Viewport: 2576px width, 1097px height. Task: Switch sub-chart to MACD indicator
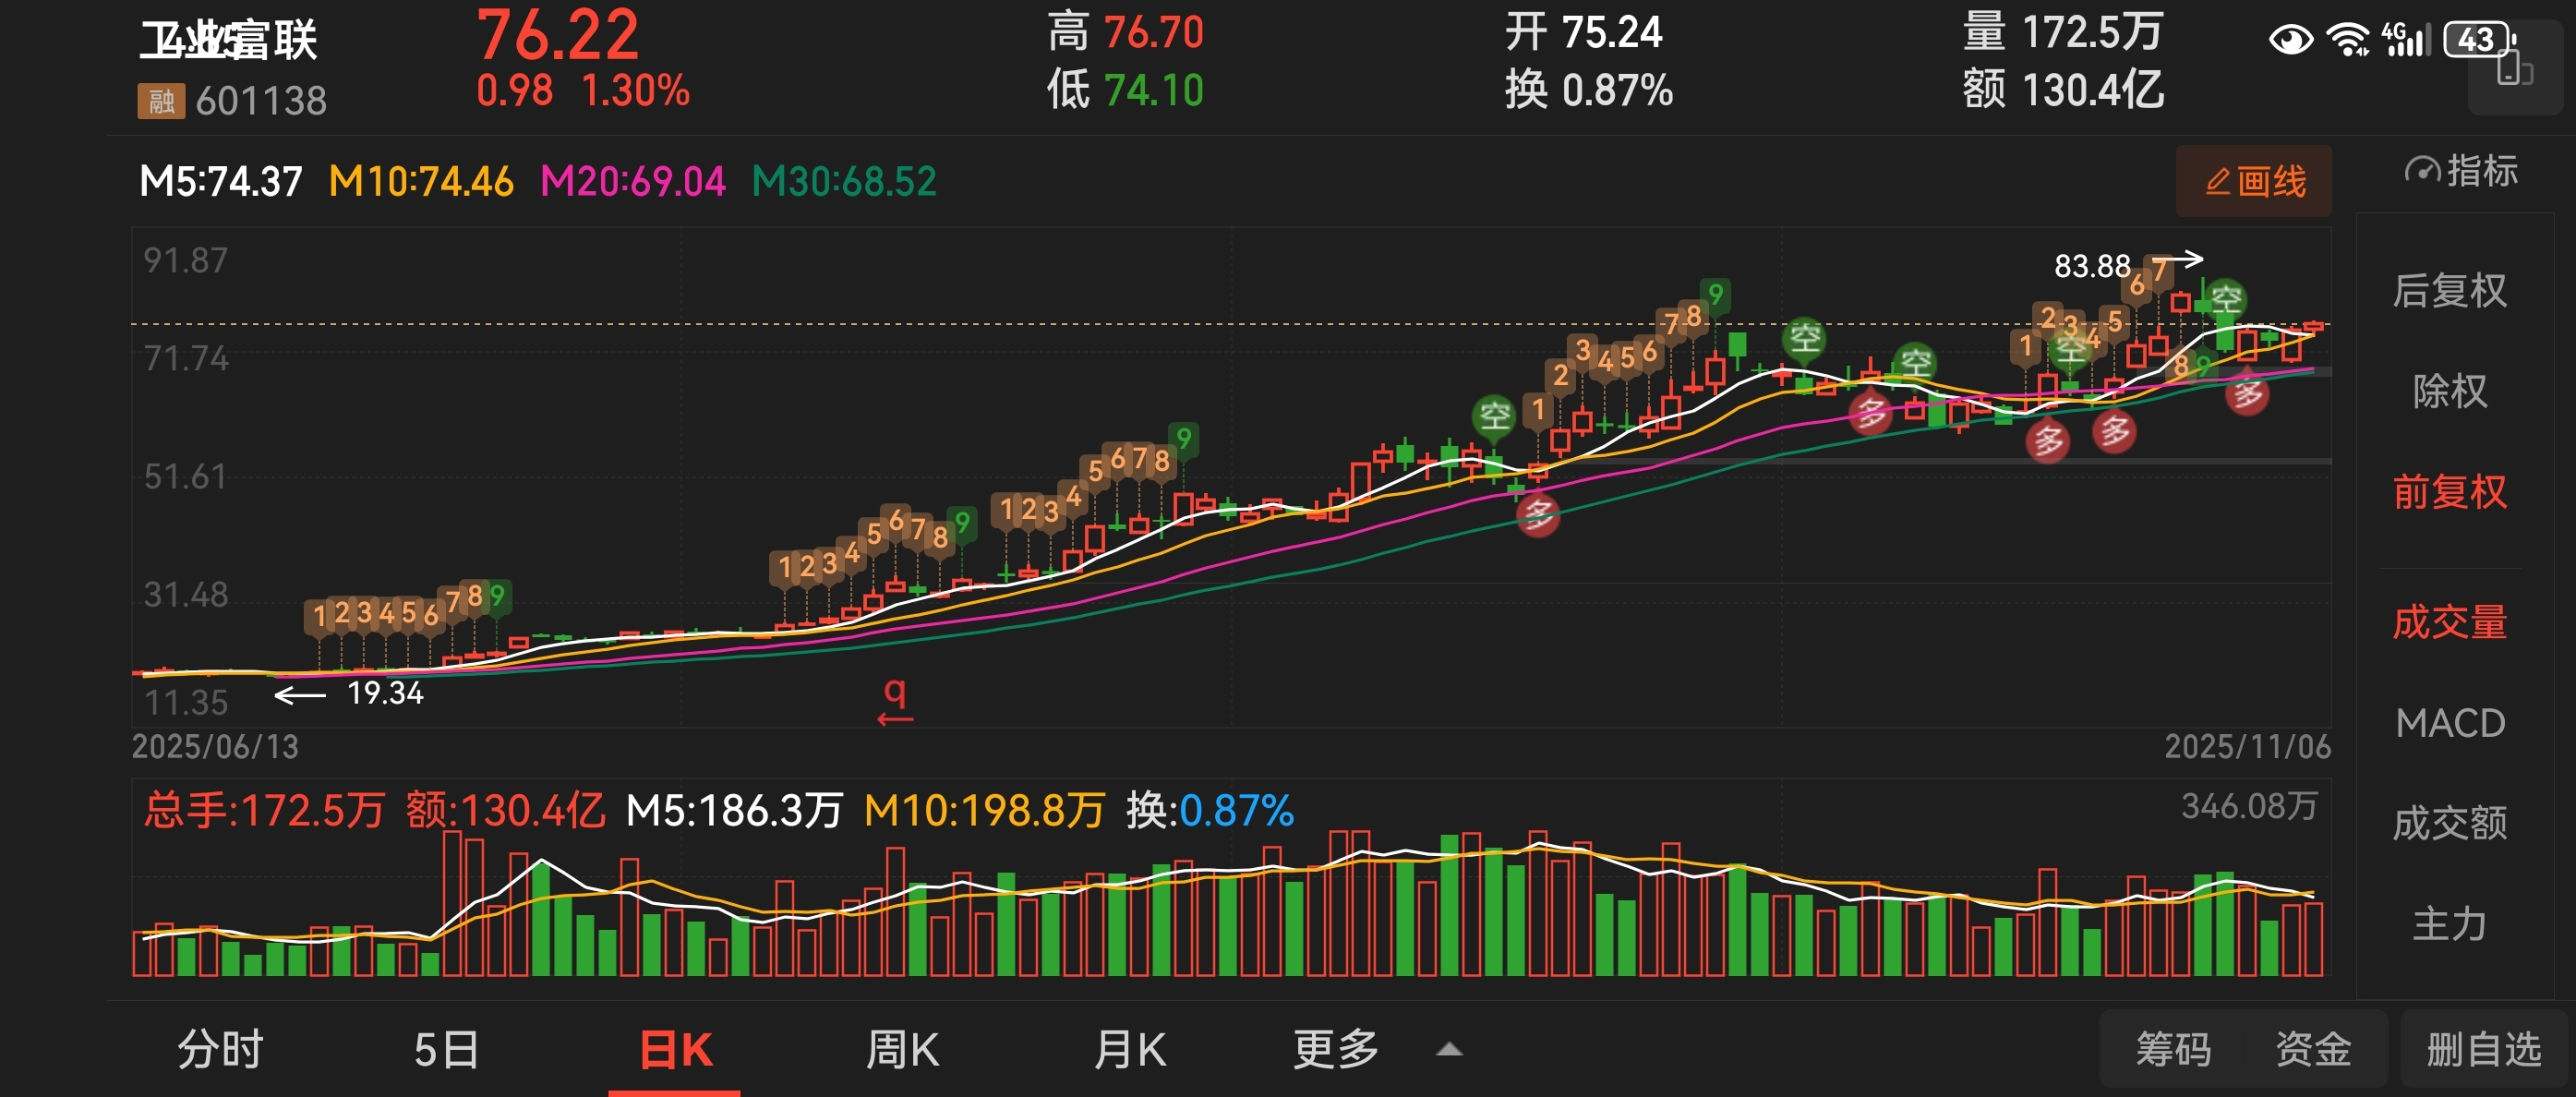click(2449, 723)
